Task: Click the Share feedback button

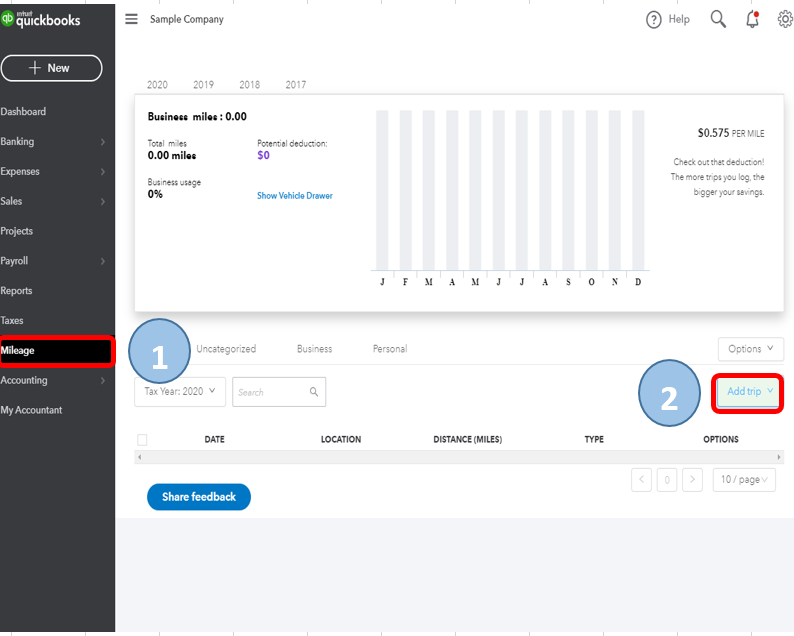Action: pyautogui.click(x=198, y=497)
